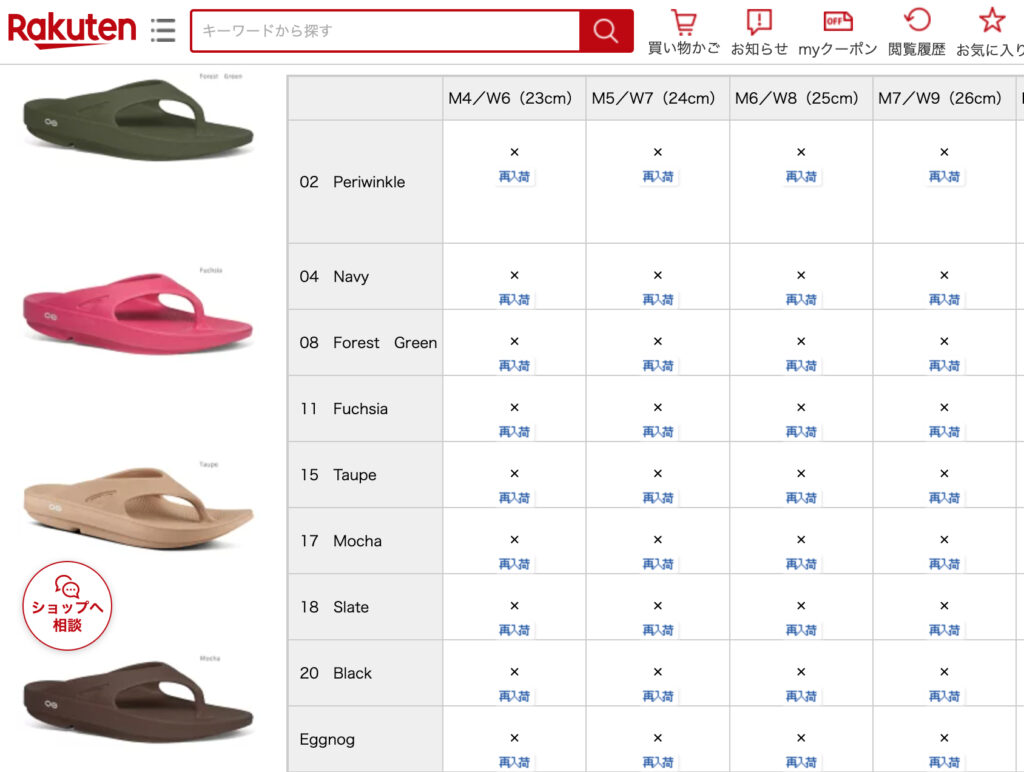Click 再入荷 for Slate M4/W6 (23cm)
The width and height of the screenshot is (1024, 772).
(x=515, y=630)
